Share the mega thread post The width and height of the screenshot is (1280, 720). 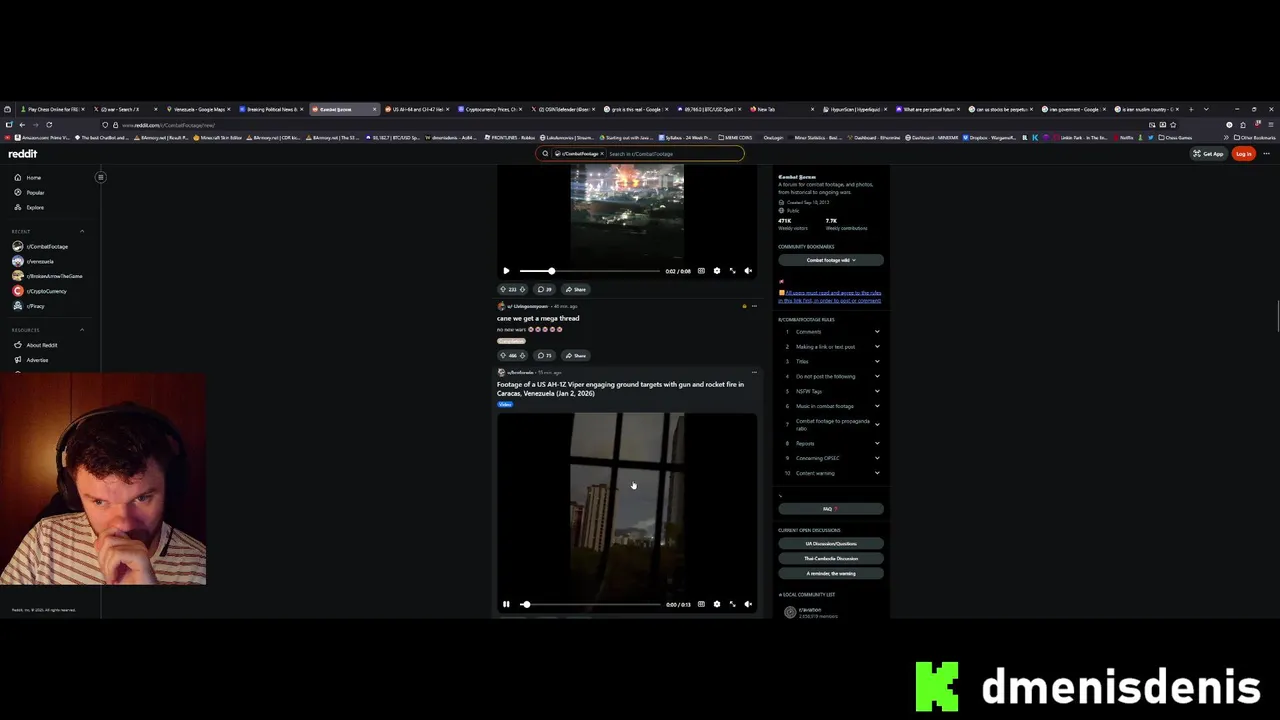coord(575,355)
